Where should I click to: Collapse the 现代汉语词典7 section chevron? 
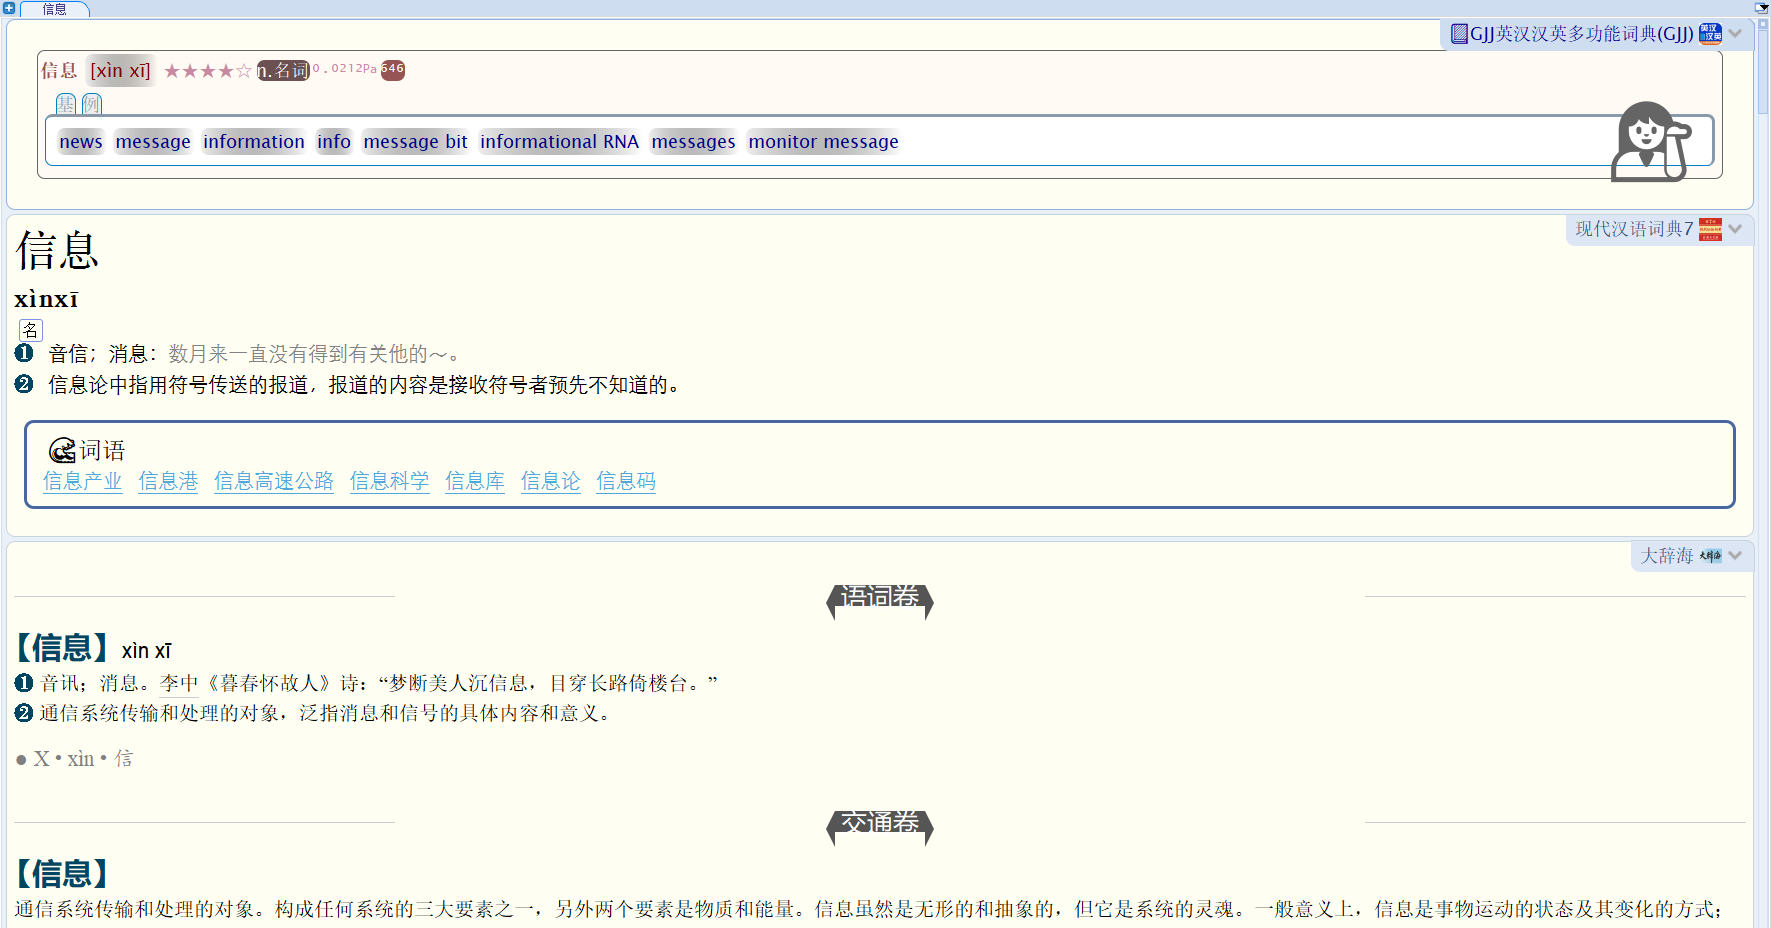pyautogui.click(x=1736, y=230)
